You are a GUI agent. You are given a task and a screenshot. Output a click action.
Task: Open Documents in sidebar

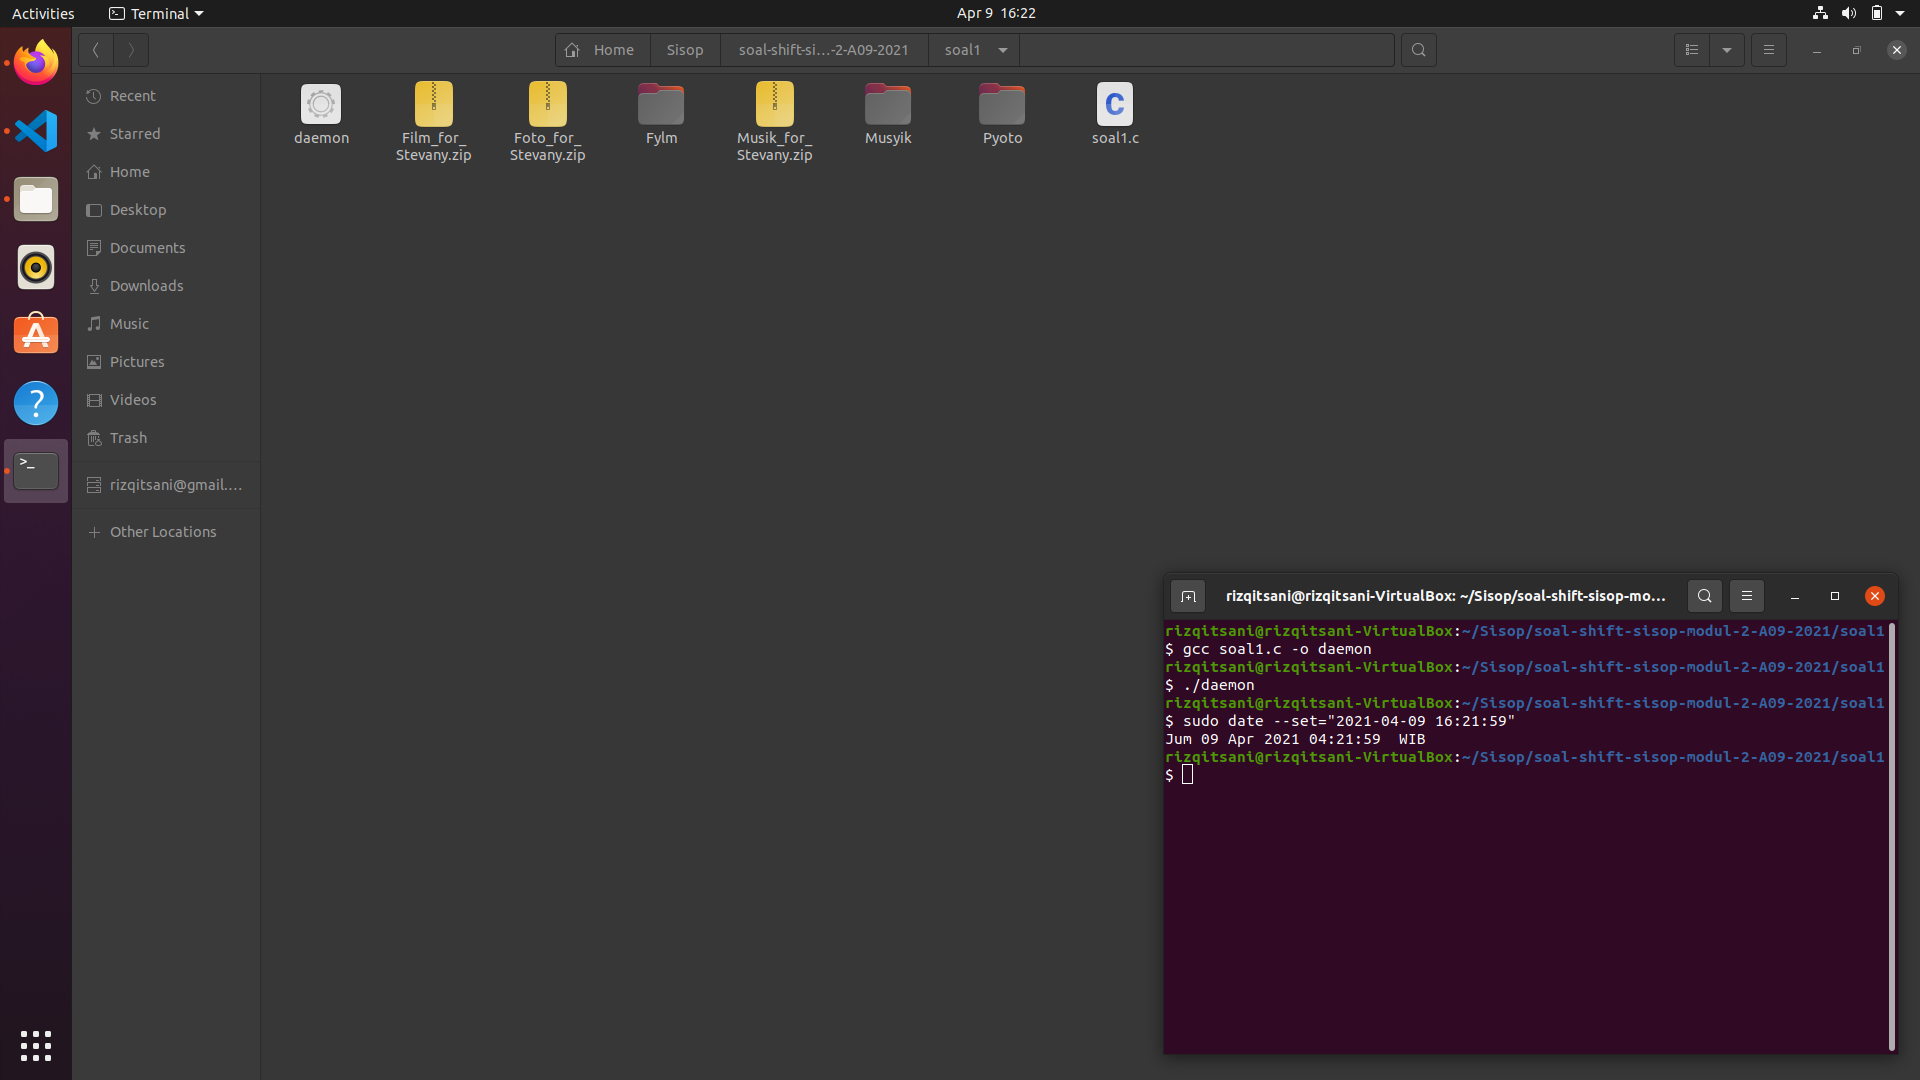click(166, 248)
